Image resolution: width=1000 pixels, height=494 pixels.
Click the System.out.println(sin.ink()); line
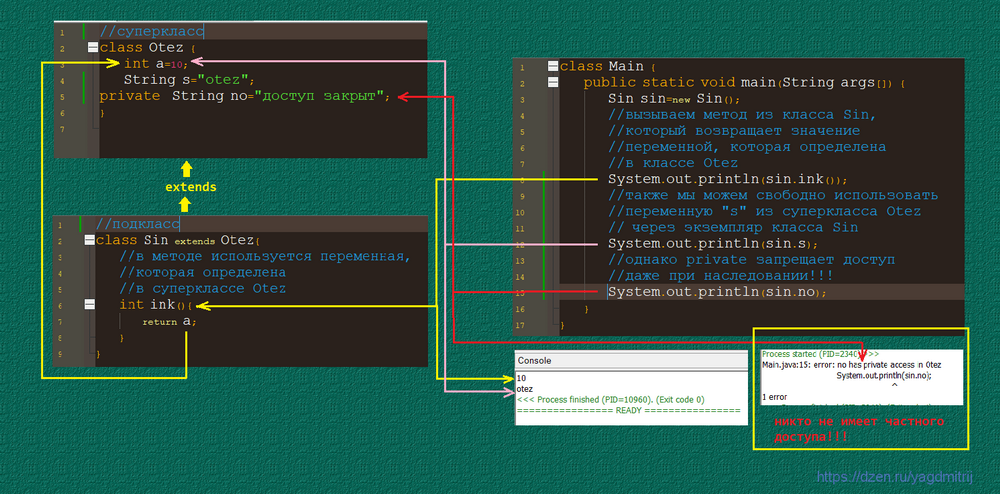728,180
